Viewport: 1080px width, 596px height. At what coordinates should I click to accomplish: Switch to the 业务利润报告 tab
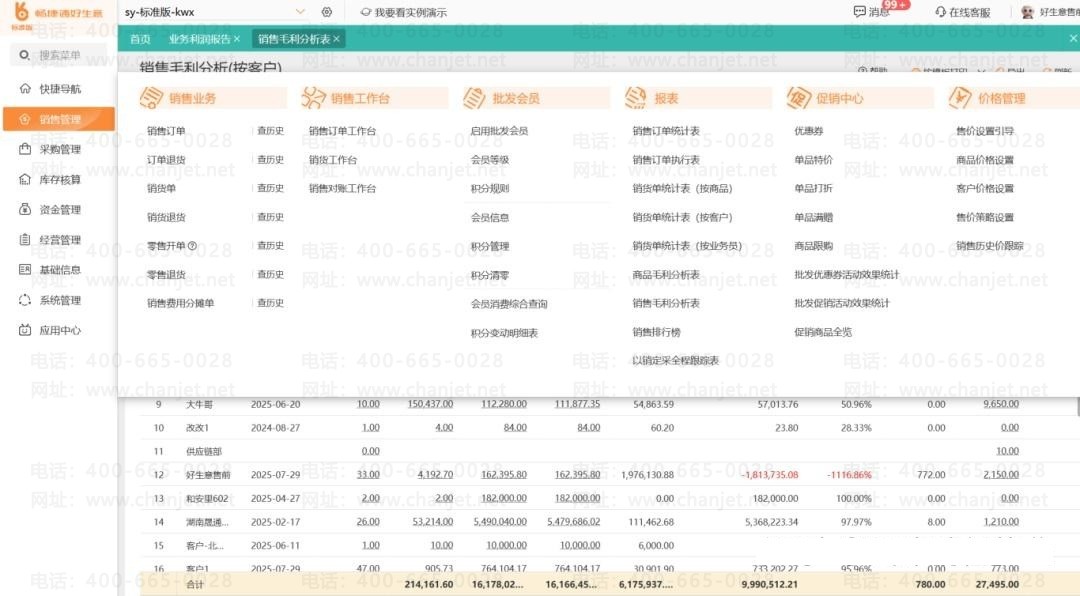point(199,39)
